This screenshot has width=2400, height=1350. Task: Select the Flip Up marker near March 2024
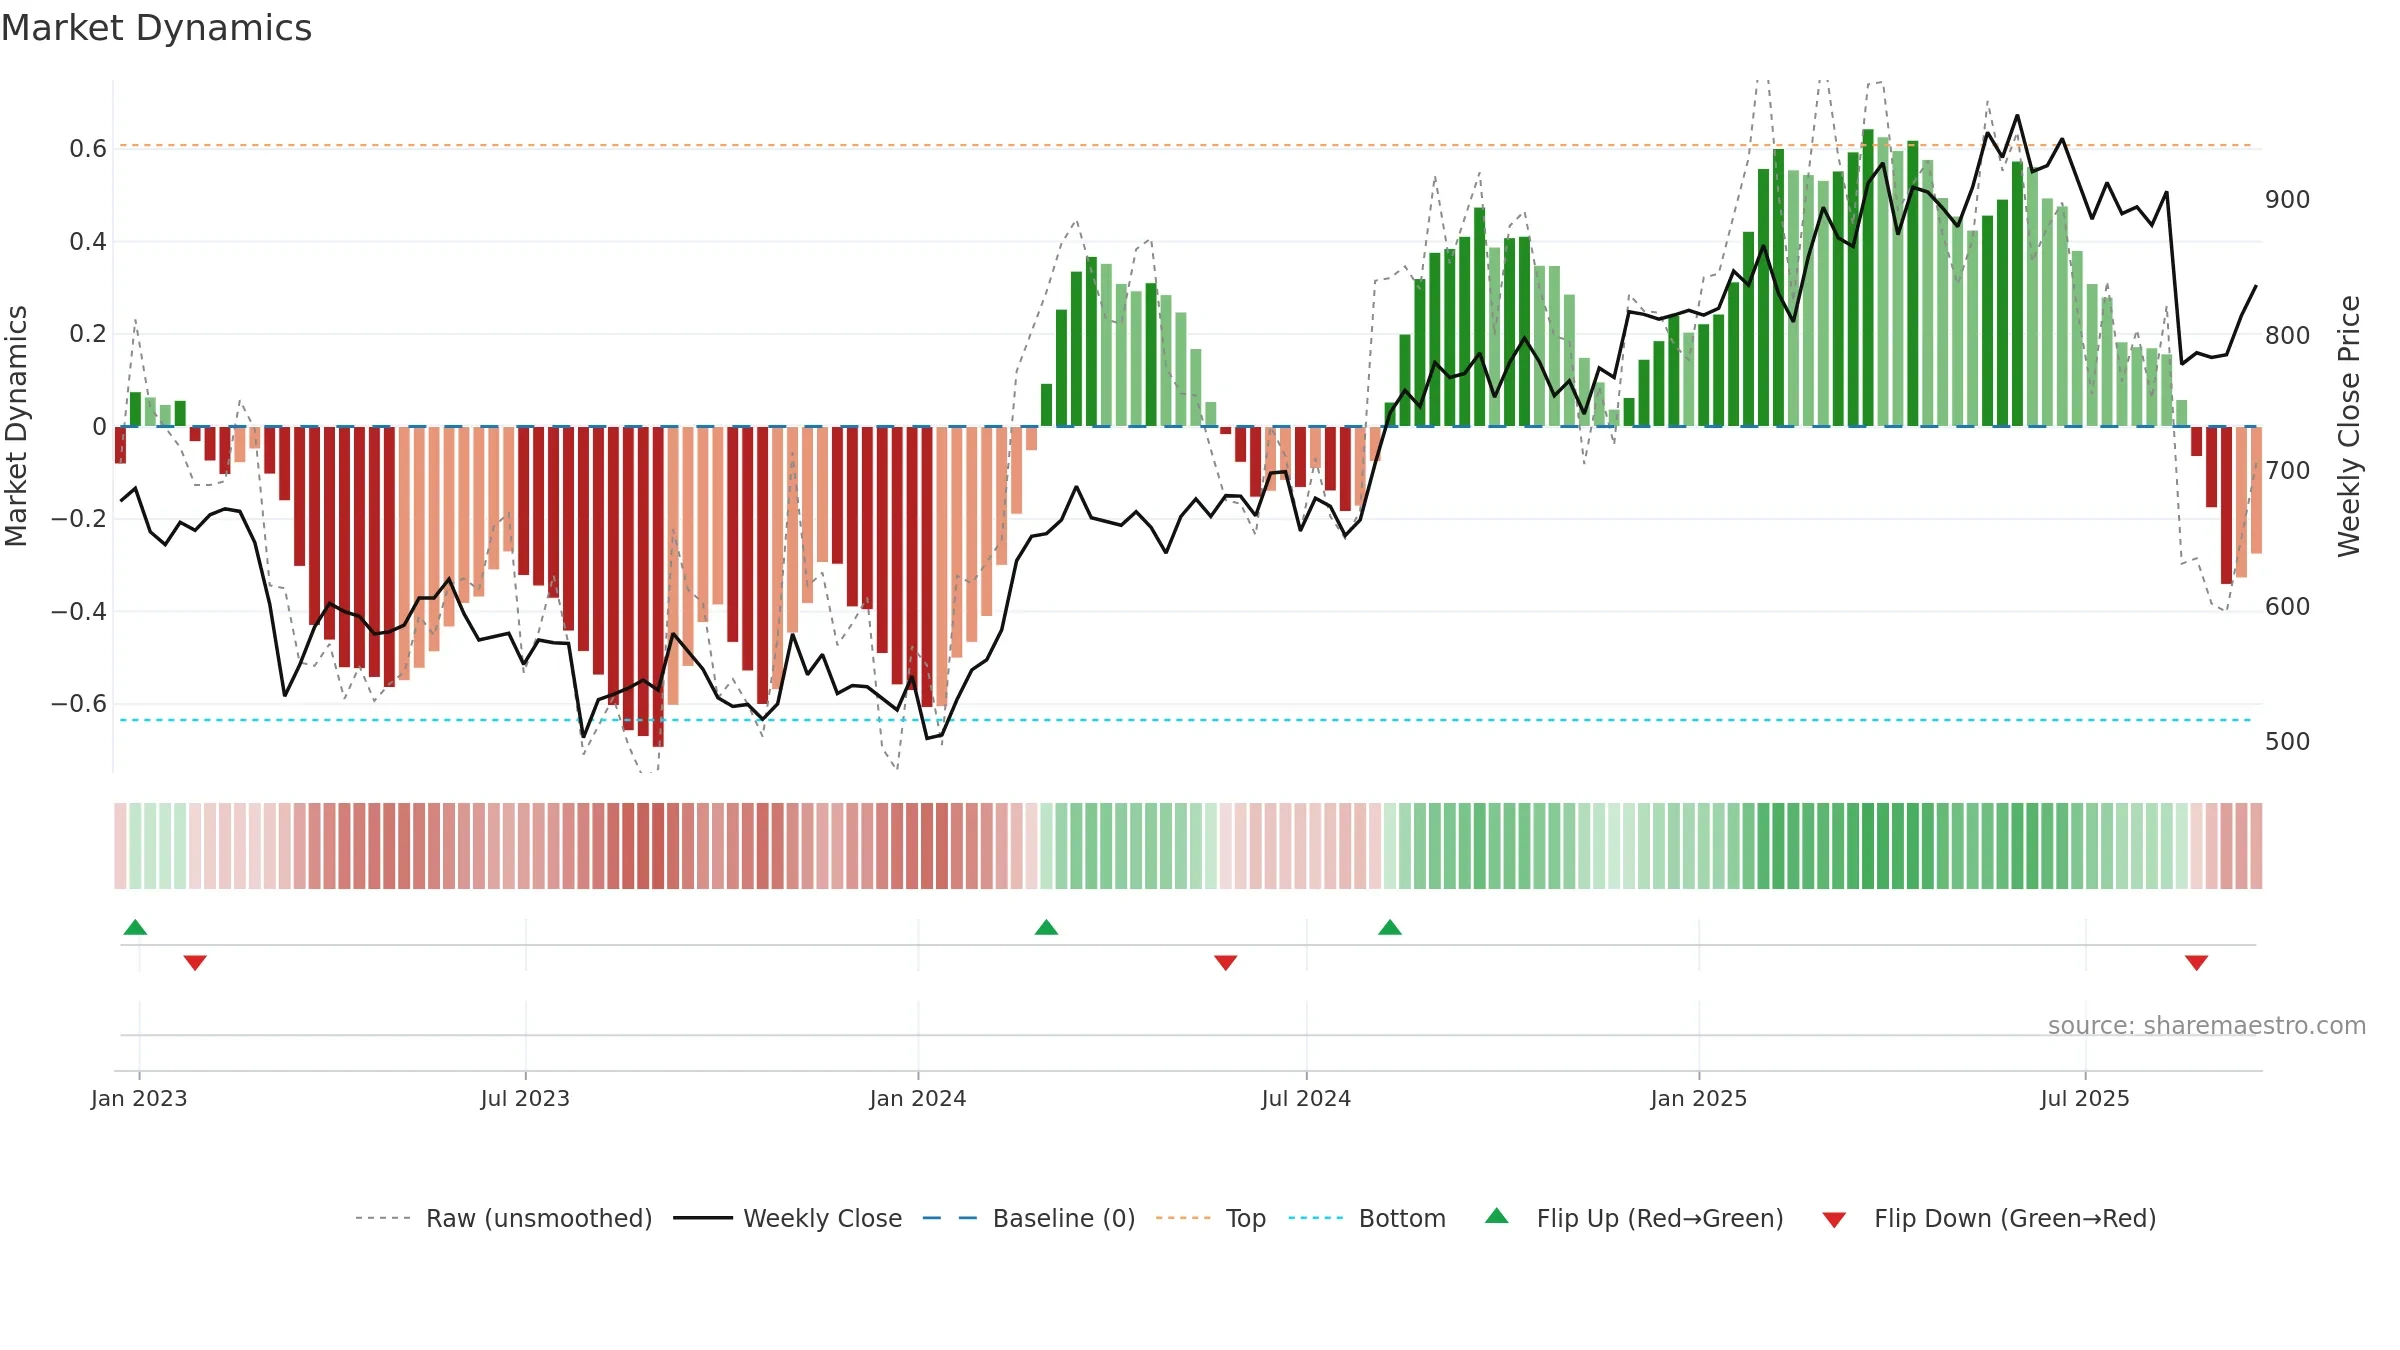click(x=1046, y=927)
